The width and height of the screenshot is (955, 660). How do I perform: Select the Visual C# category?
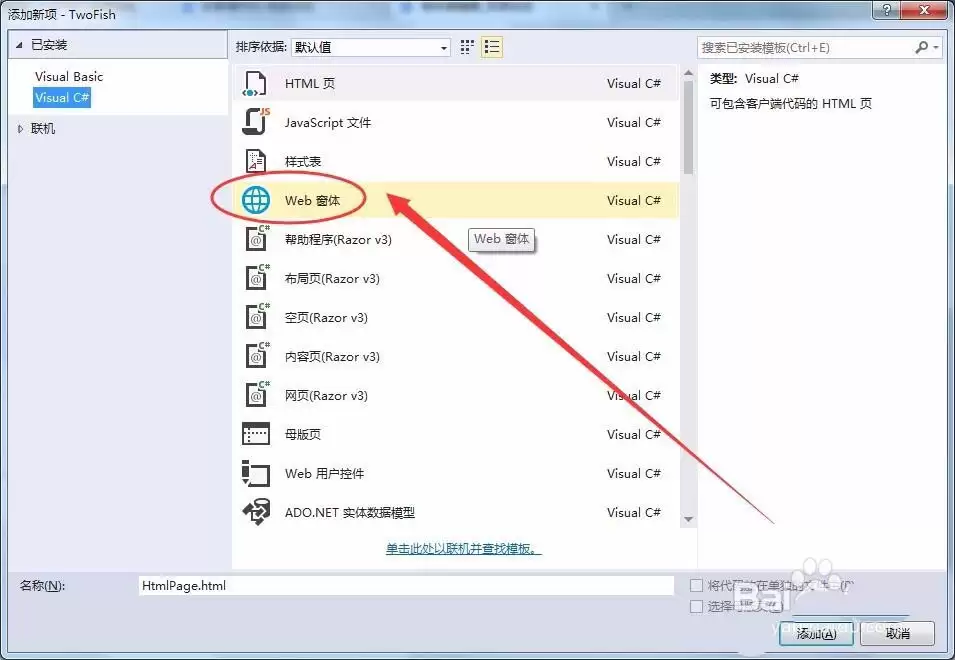(62, 98)
